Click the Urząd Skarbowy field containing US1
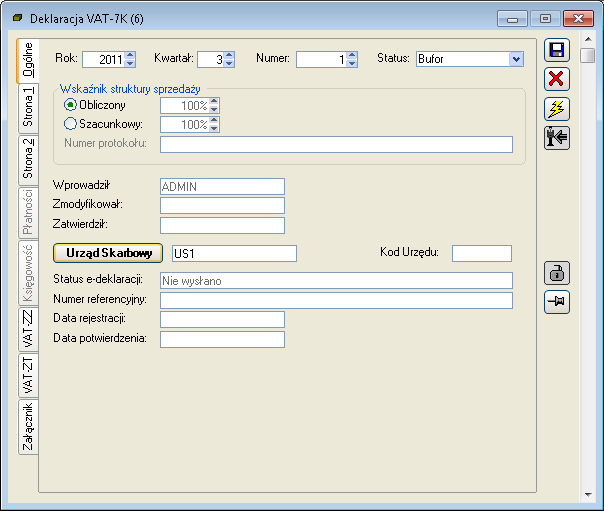The width and height of the screenshot is (604, 511). point(234,253)
